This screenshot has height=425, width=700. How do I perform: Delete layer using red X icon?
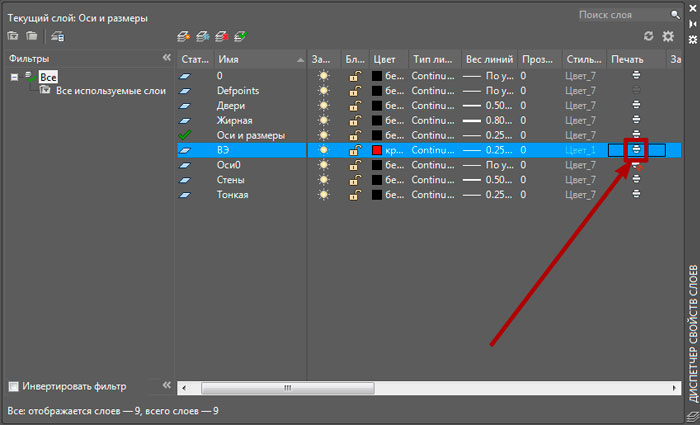(222, 36)
